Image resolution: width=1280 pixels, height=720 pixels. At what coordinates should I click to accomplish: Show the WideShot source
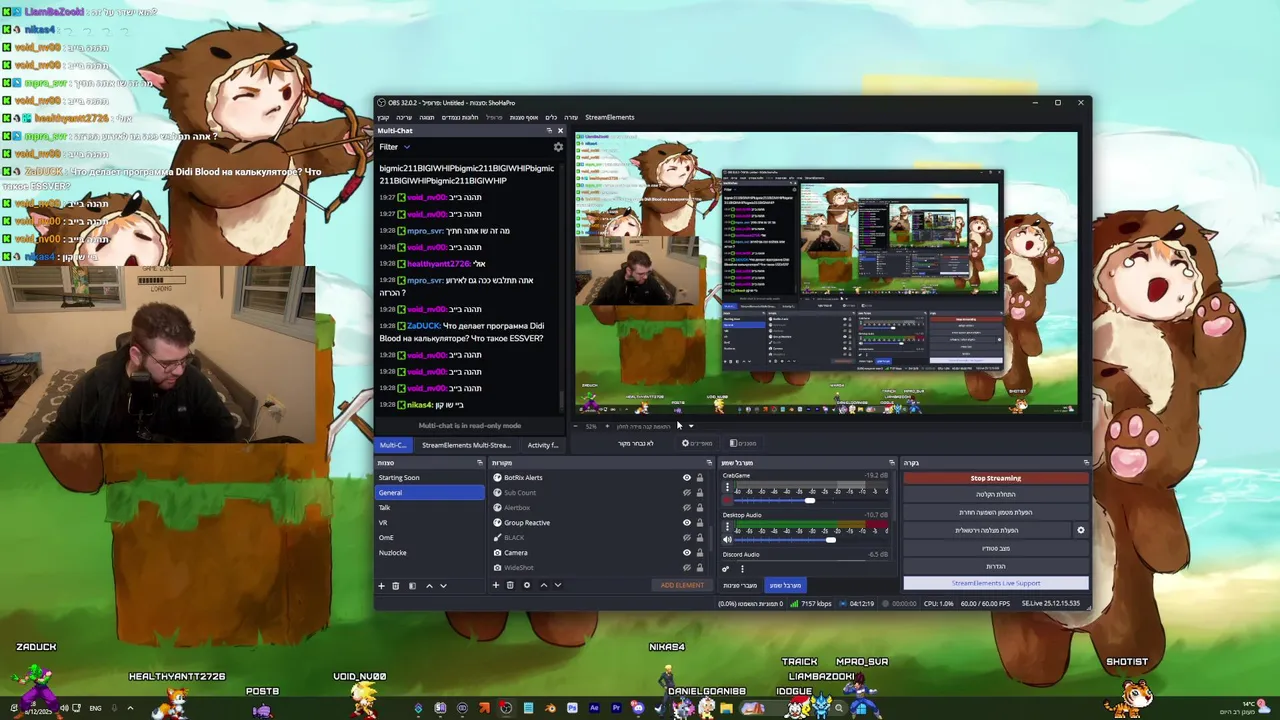point(687,568)
